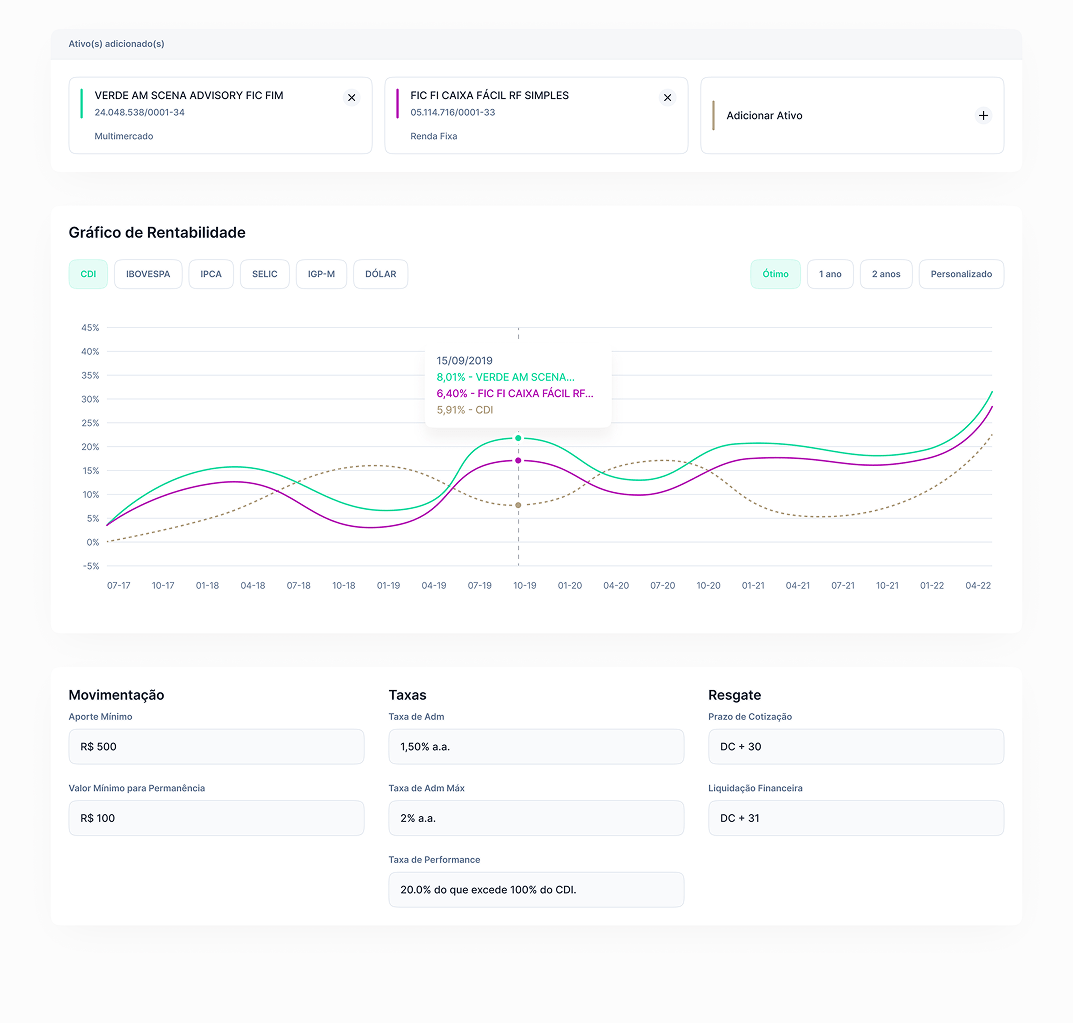This screenshot has width=1073, height=1023.
Task: Select the Prazo de Cotização field
Action: [856, 747]
